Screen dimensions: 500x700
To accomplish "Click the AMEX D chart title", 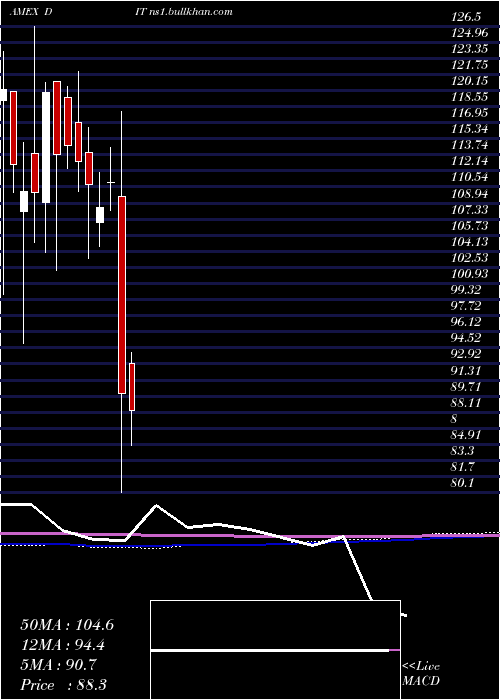I will point(31,12).
